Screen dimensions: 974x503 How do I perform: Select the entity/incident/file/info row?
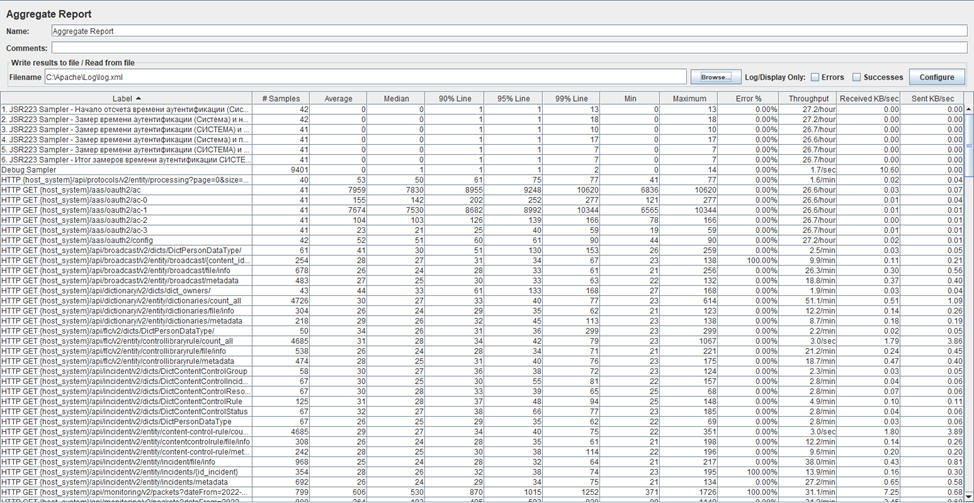483,461
